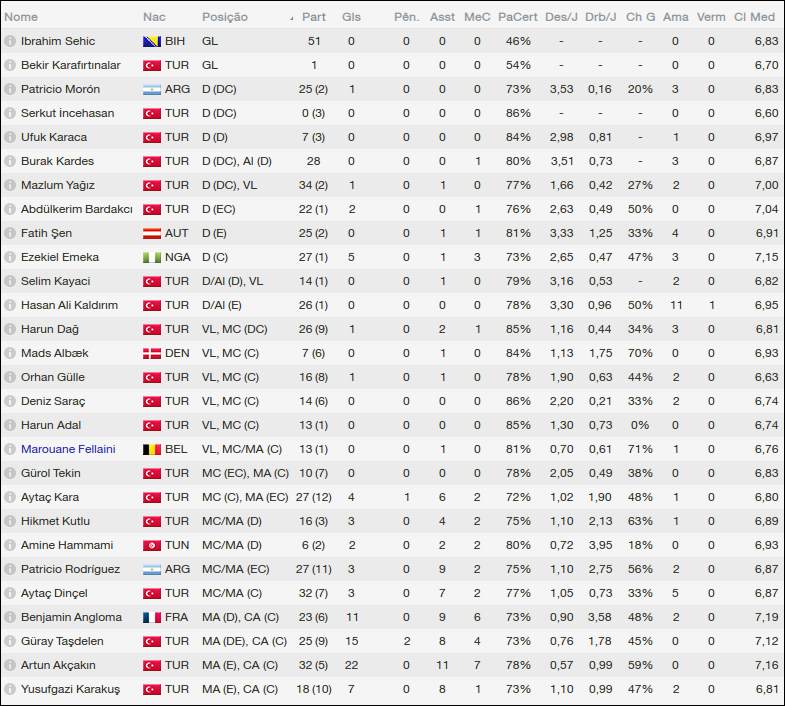Open info icon for Patricio Morón
785x706 pixels.
tap(10, 89)
